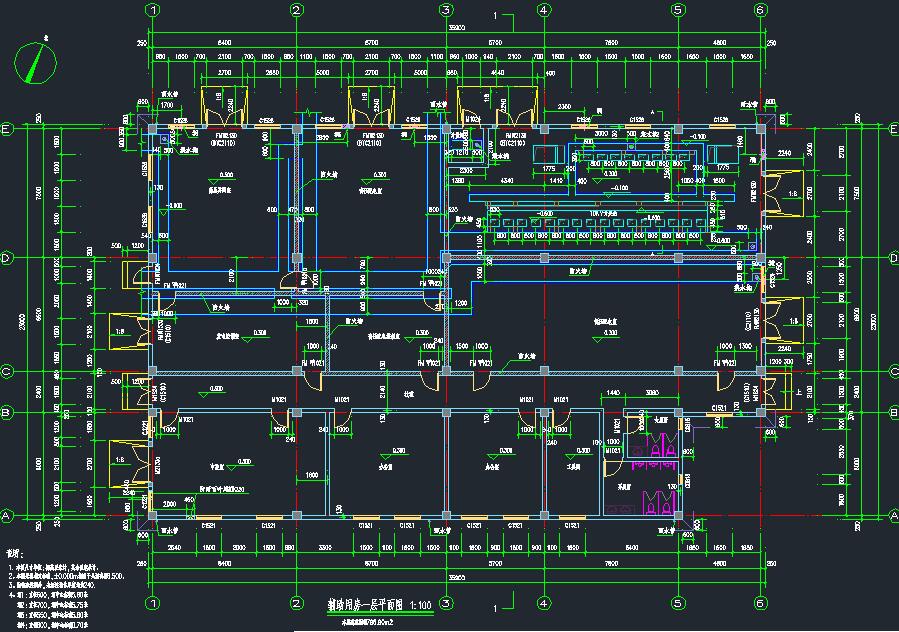Select the drawing title with scale 1:100
Viewport: 899px width, 632px height.
pos(379,605)
